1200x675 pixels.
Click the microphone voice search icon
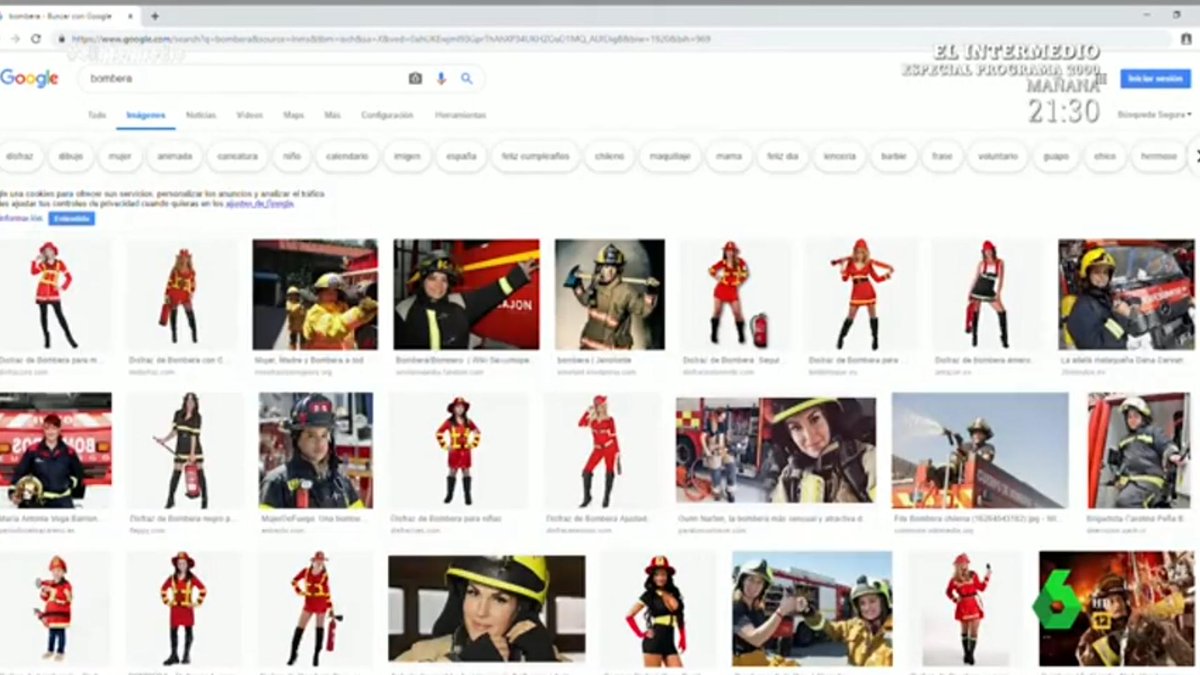pos(441,78)
